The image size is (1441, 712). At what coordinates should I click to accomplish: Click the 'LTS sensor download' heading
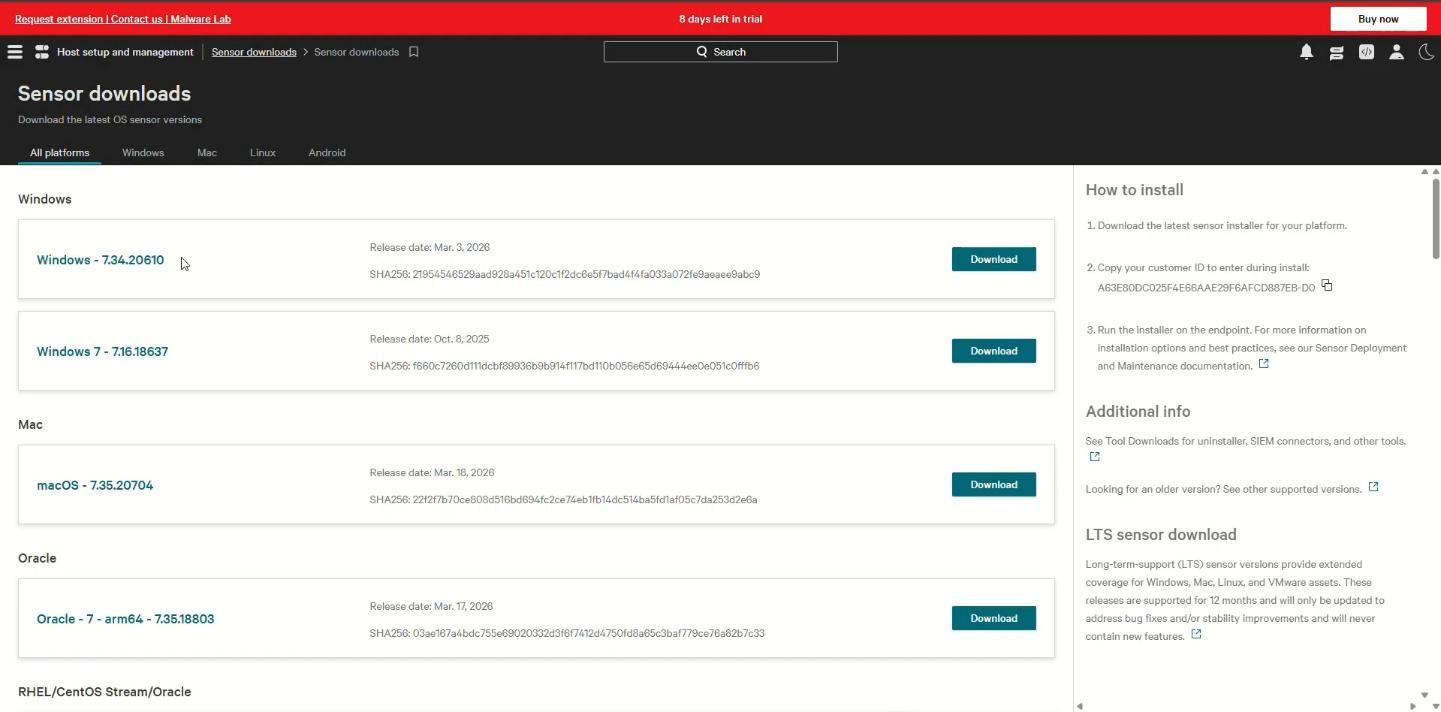1161,534
